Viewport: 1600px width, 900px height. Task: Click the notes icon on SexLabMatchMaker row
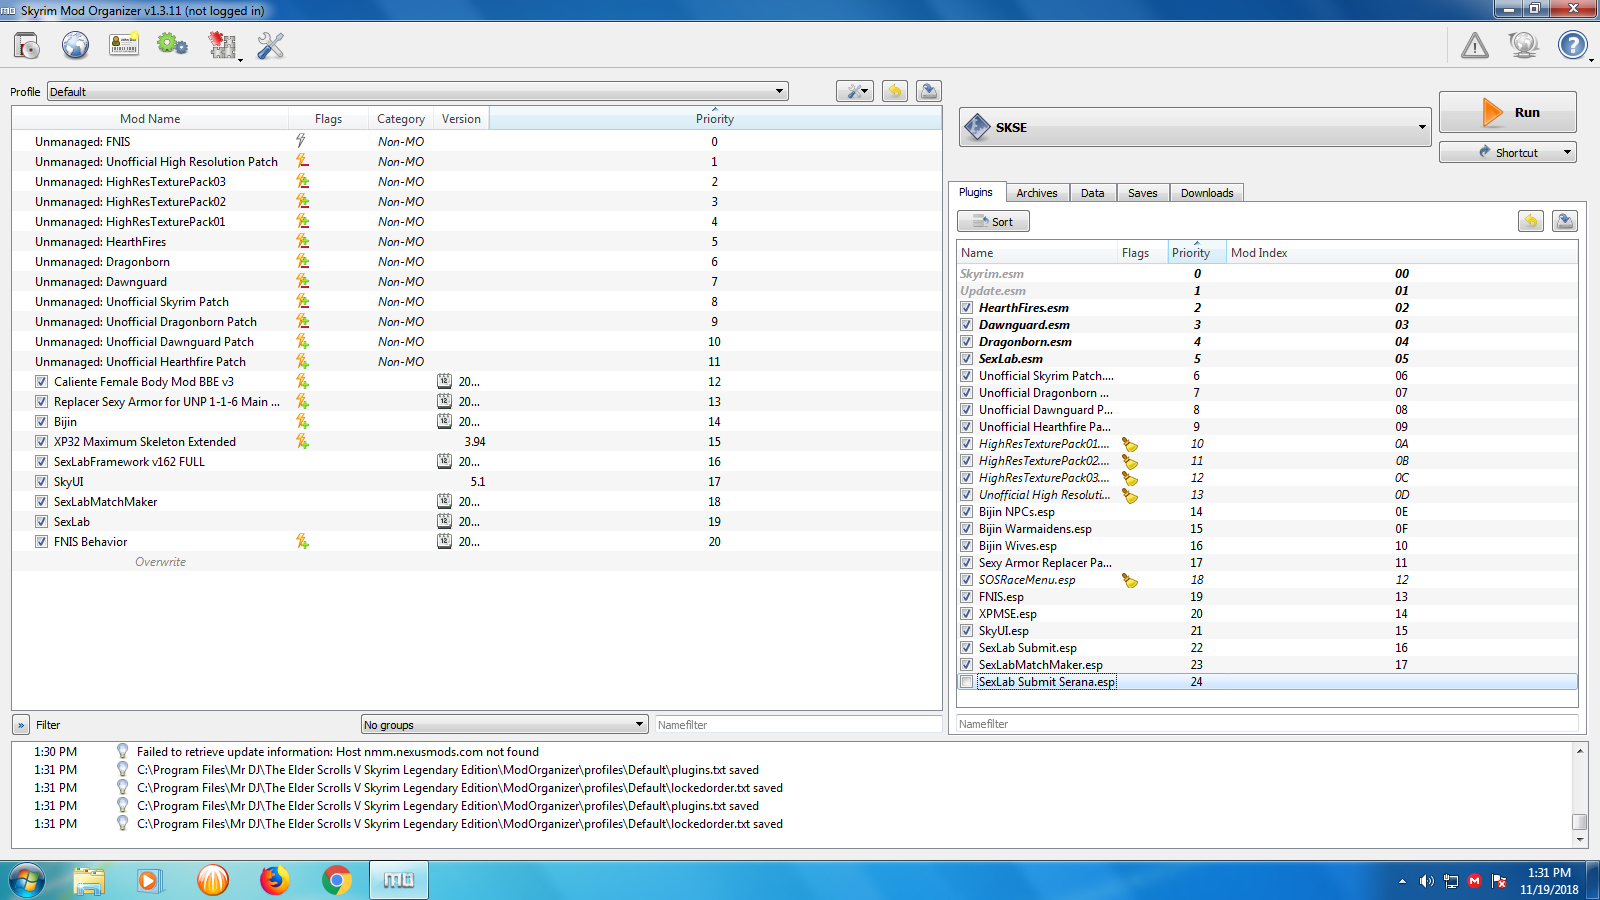444,501
